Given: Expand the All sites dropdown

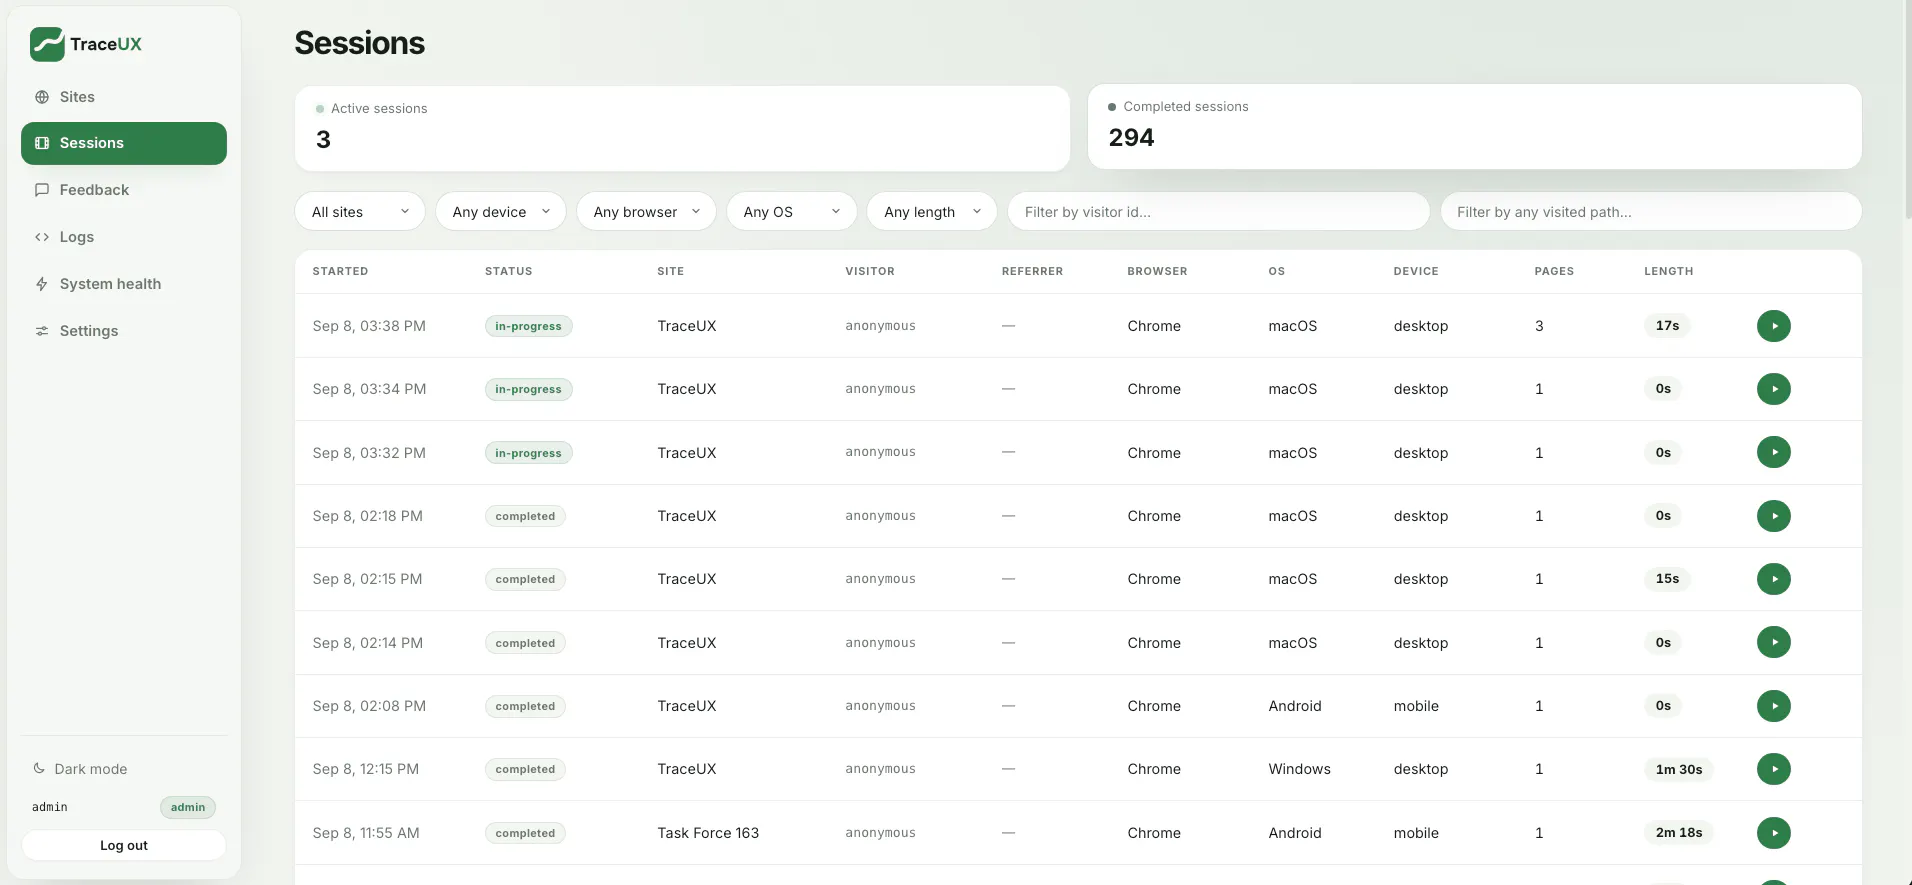Looking at the screenshot, I should click(360, 212).
